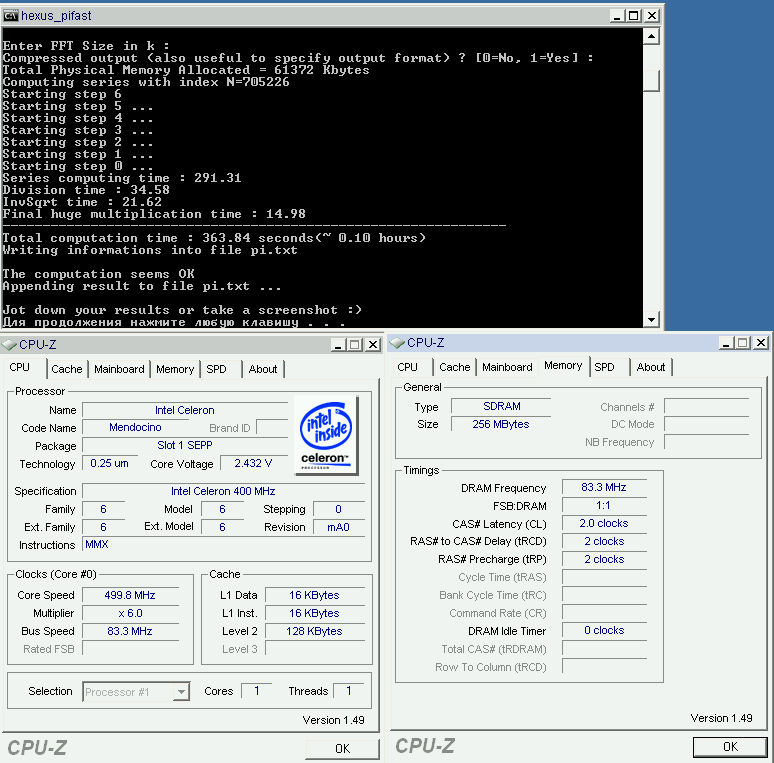774x763 pixels.
Task: Click the memory Type value 'SDRAM'
Action: pos(502,406)
